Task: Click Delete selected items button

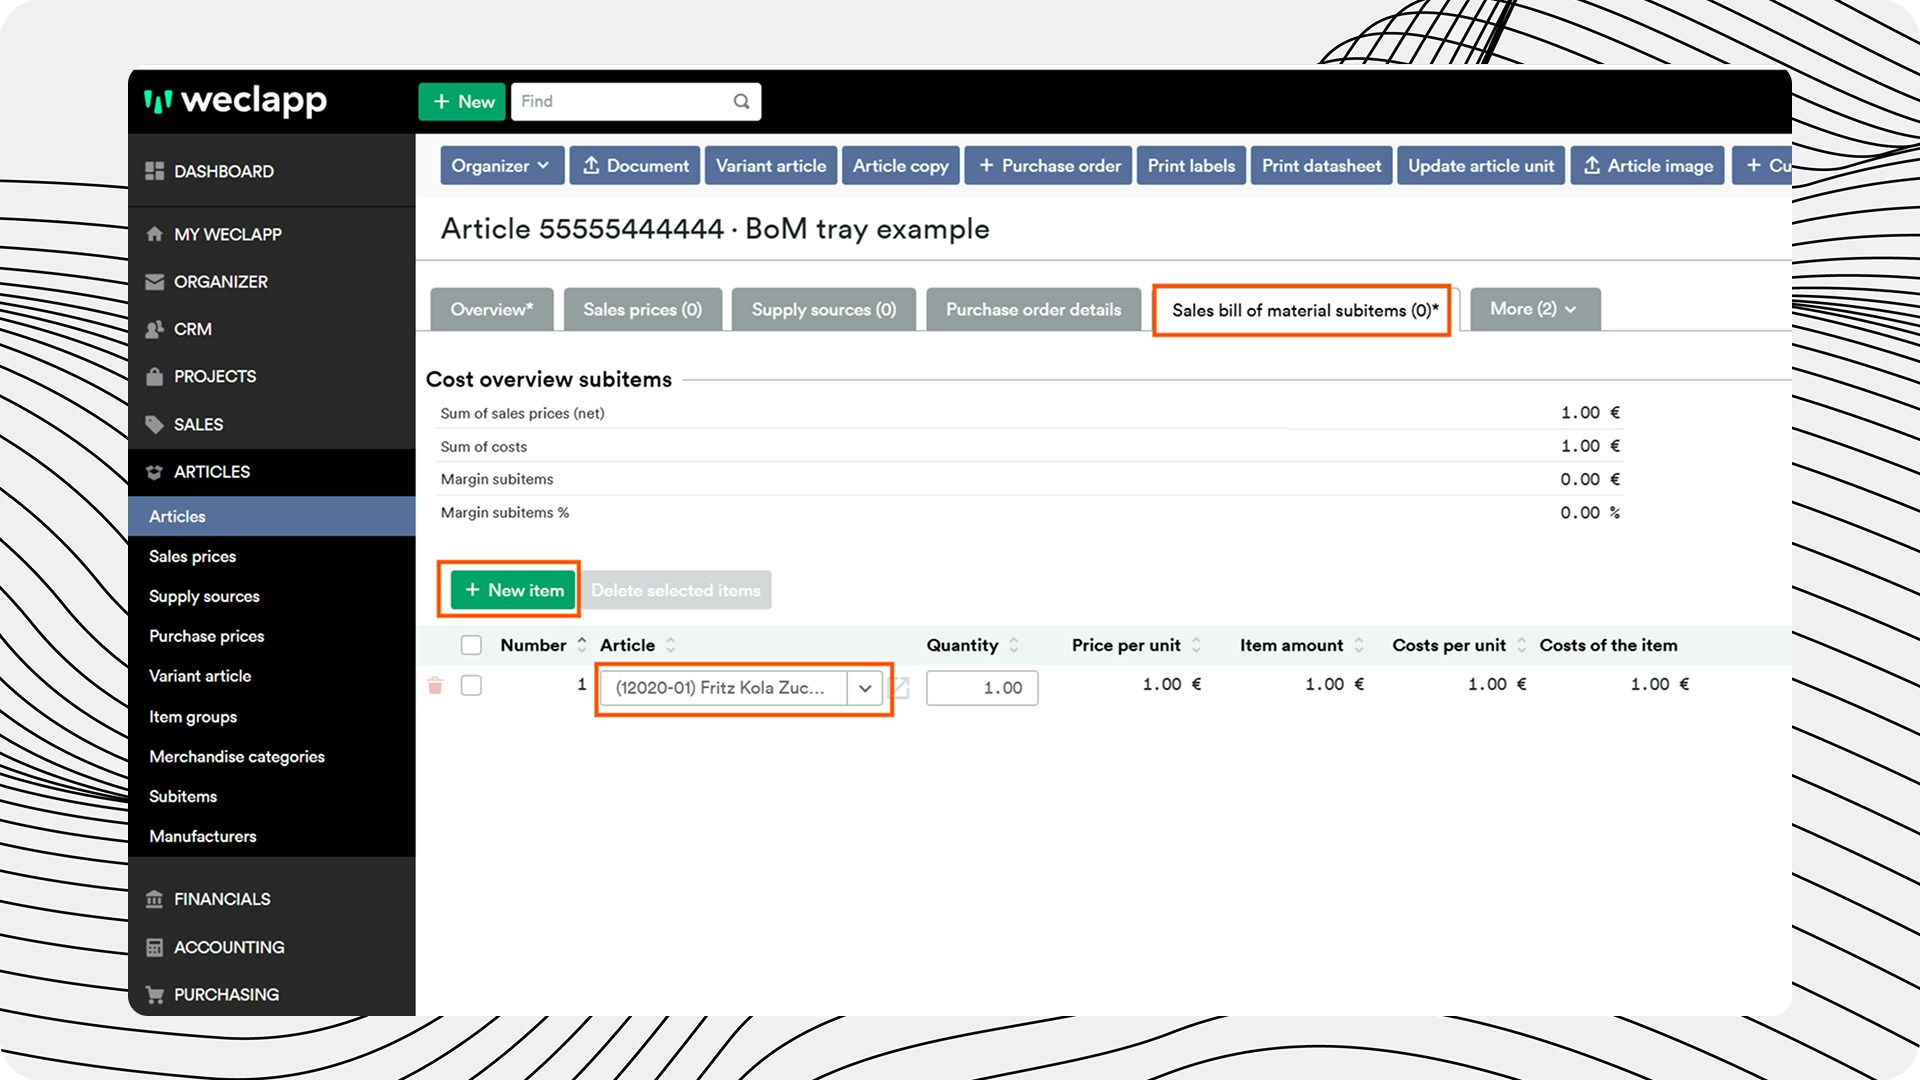Action: (675, 590)
